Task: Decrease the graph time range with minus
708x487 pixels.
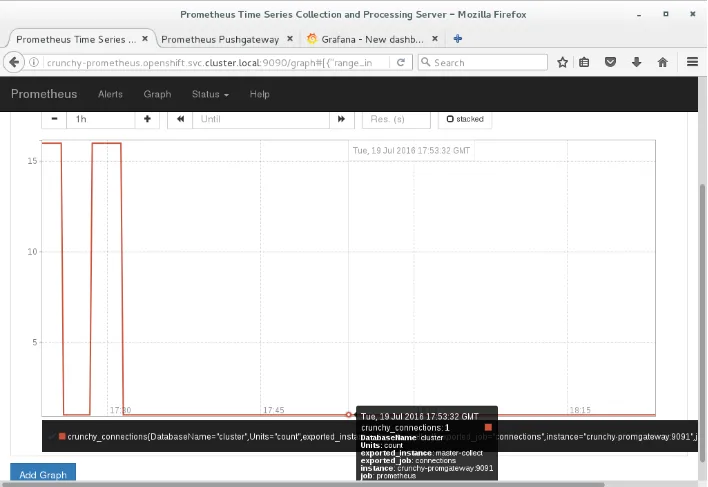Action: pyautogui.click(x=53, y=119)
